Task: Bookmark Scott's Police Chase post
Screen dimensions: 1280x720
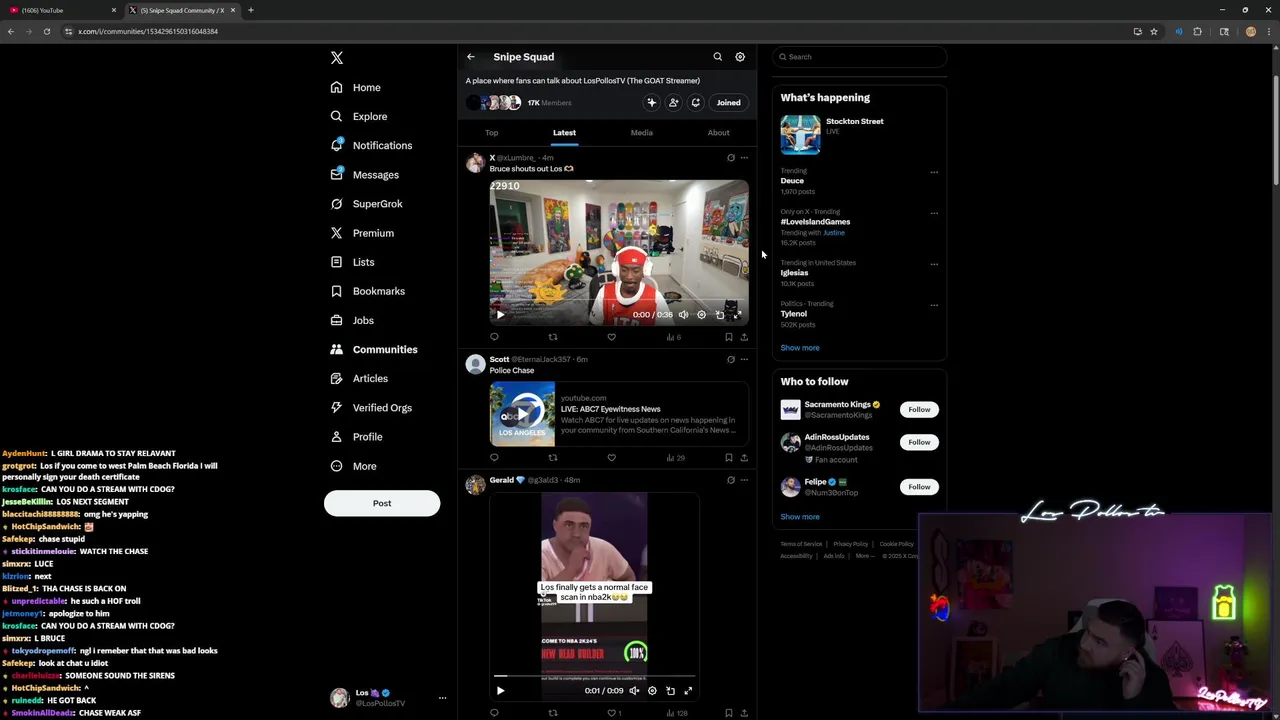Action: click(x=729, y=458)
